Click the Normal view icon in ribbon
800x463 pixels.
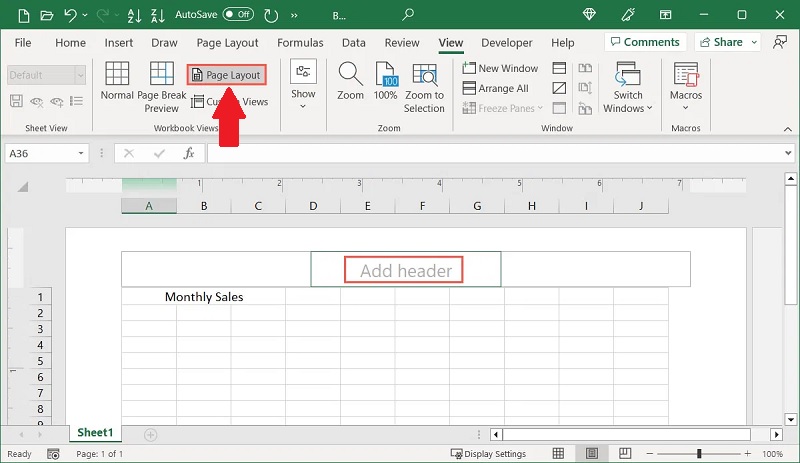pos(117,80)
